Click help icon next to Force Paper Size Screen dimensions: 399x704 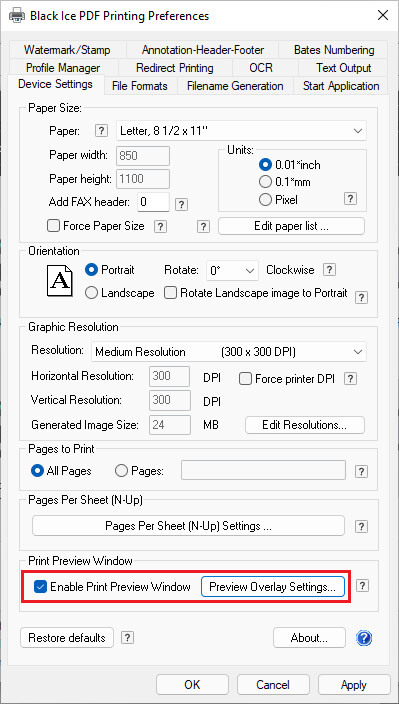coord(160,226)
